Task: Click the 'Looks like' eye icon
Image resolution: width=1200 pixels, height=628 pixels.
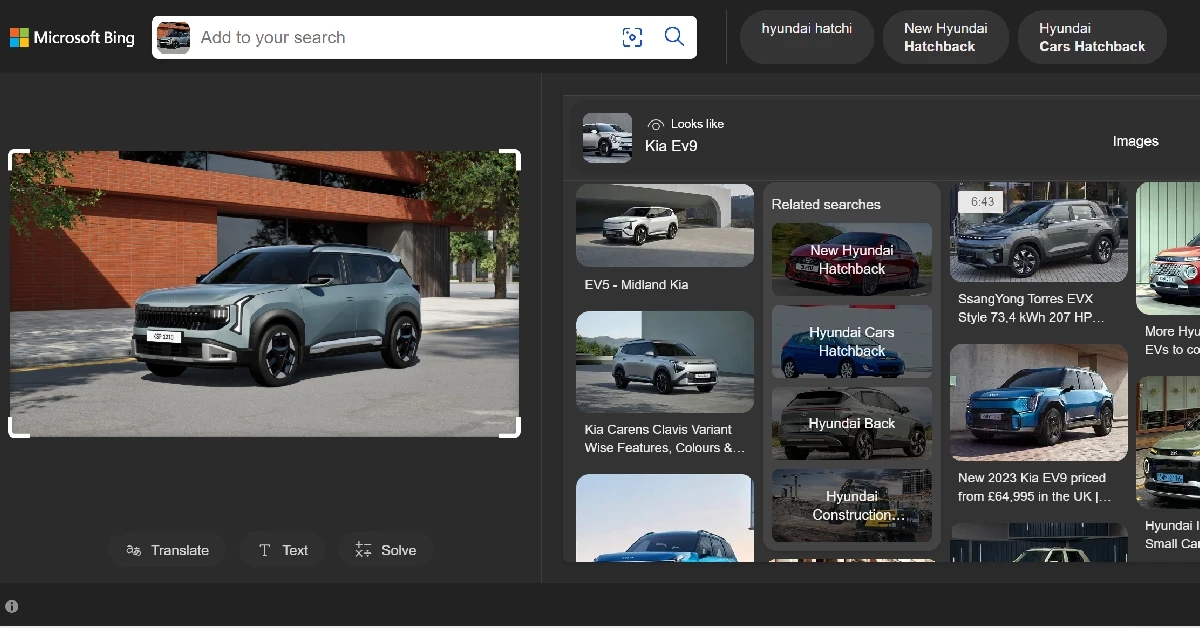Action: tap(657, 123)
